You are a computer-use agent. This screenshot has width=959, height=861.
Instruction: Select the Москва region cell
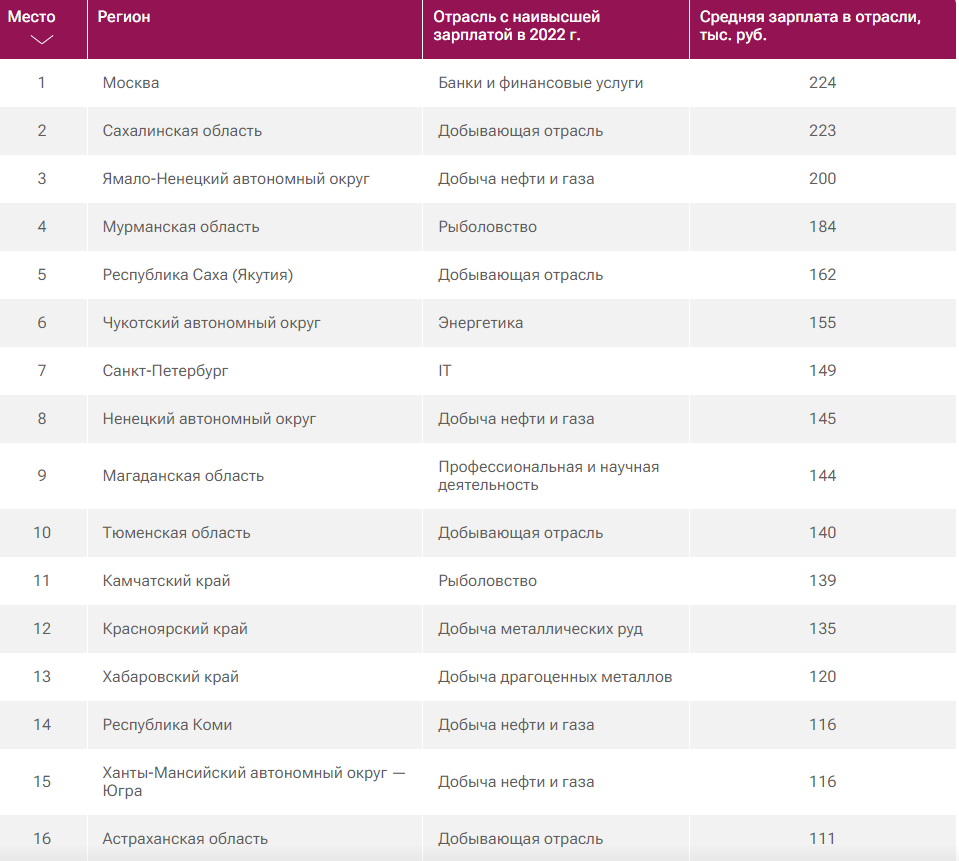point(131,83)
